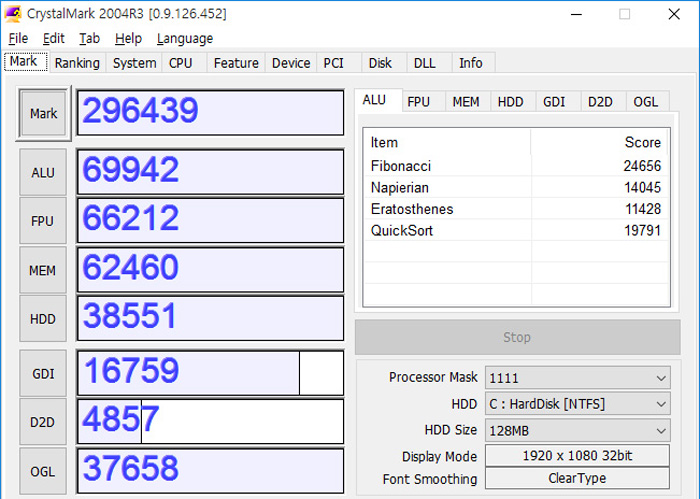Minimize the CrystalMark window
Viewport: 700px width, 499px height.
click(576, 14)
